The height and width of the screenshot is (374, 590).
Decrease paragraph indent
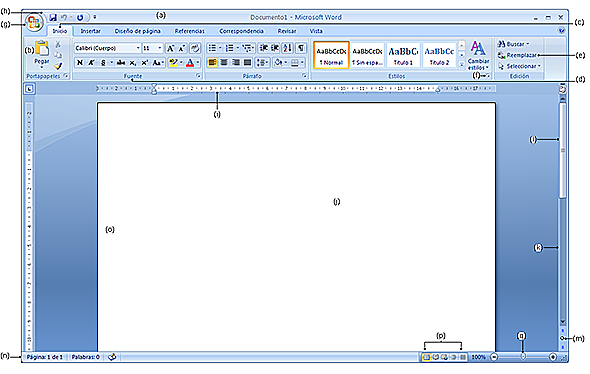coord(264,48)
